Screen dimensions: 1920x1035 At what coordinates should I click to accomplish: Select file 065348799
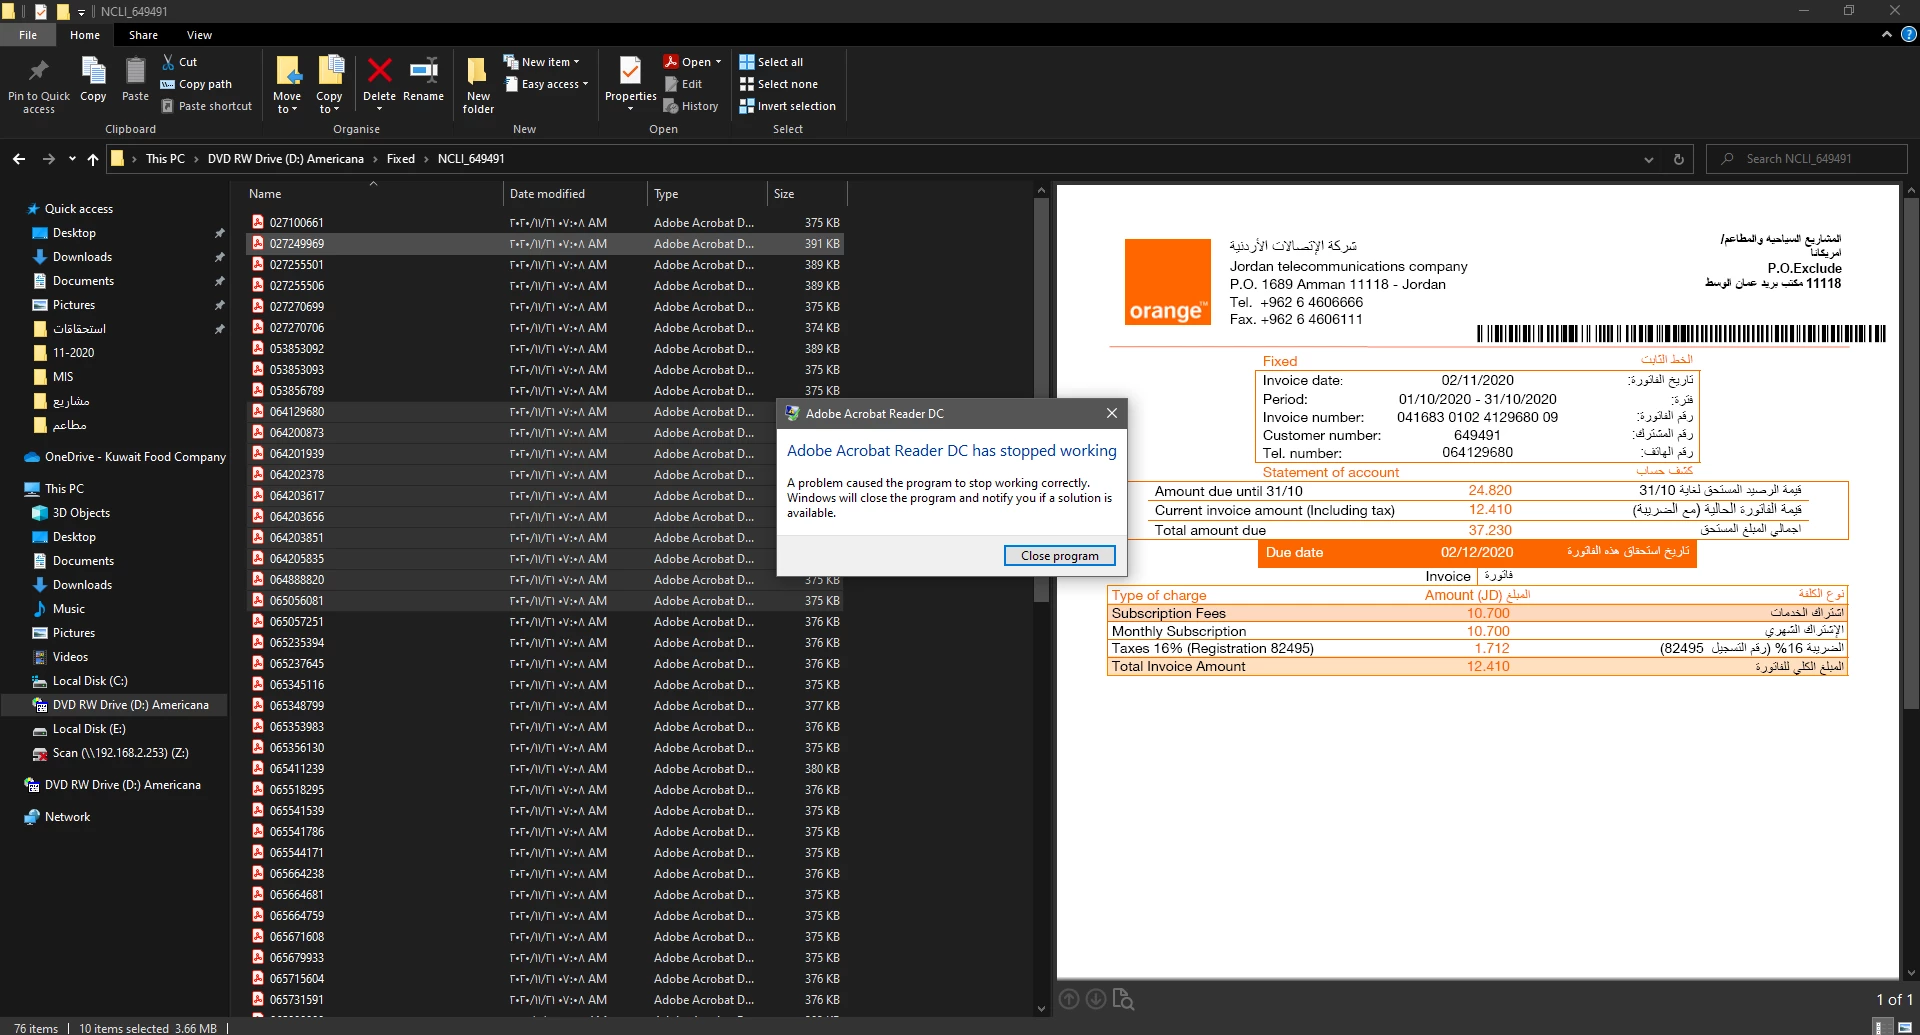[x=545, y=706]
